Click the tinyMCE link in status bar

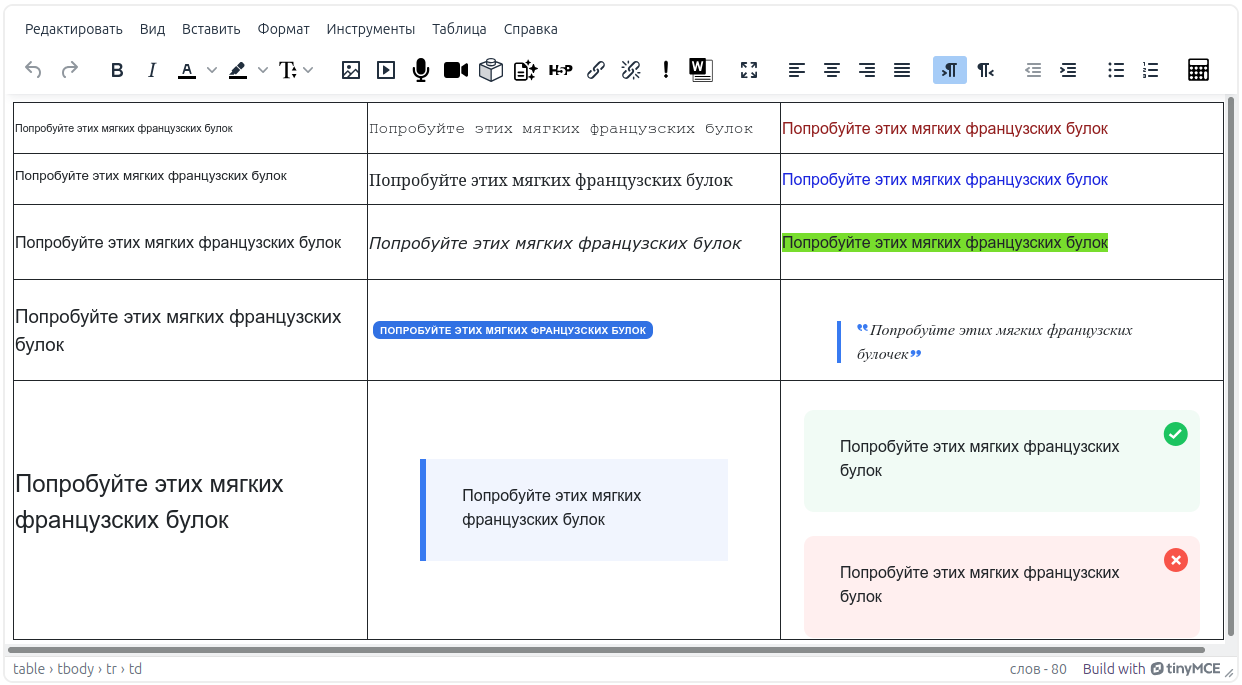pos(1186,669)
